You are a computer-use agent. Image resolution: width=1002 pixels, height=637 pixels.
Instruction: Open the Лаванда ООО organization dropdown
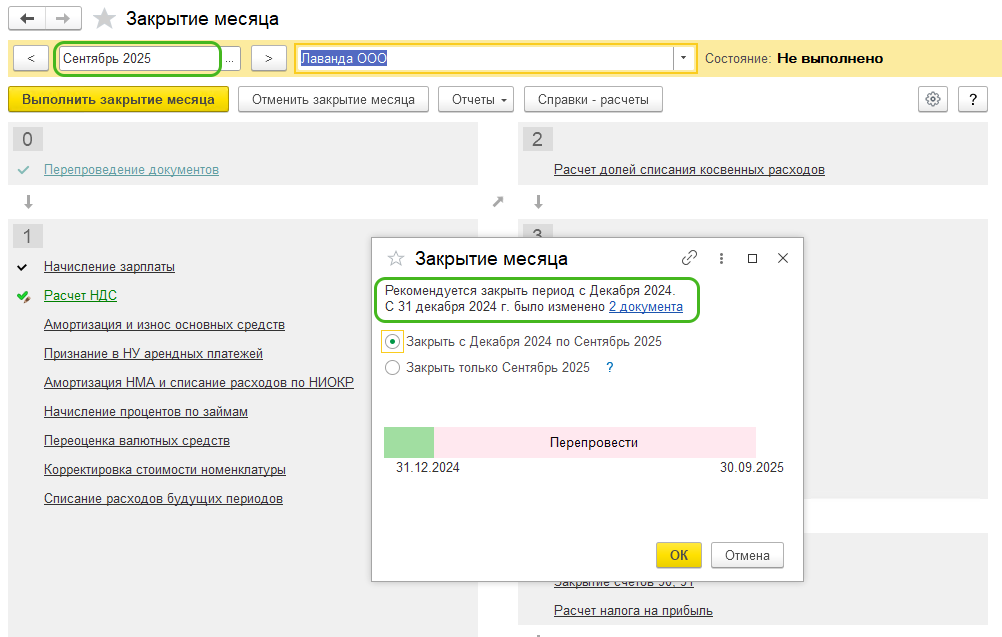coord(683,58)
